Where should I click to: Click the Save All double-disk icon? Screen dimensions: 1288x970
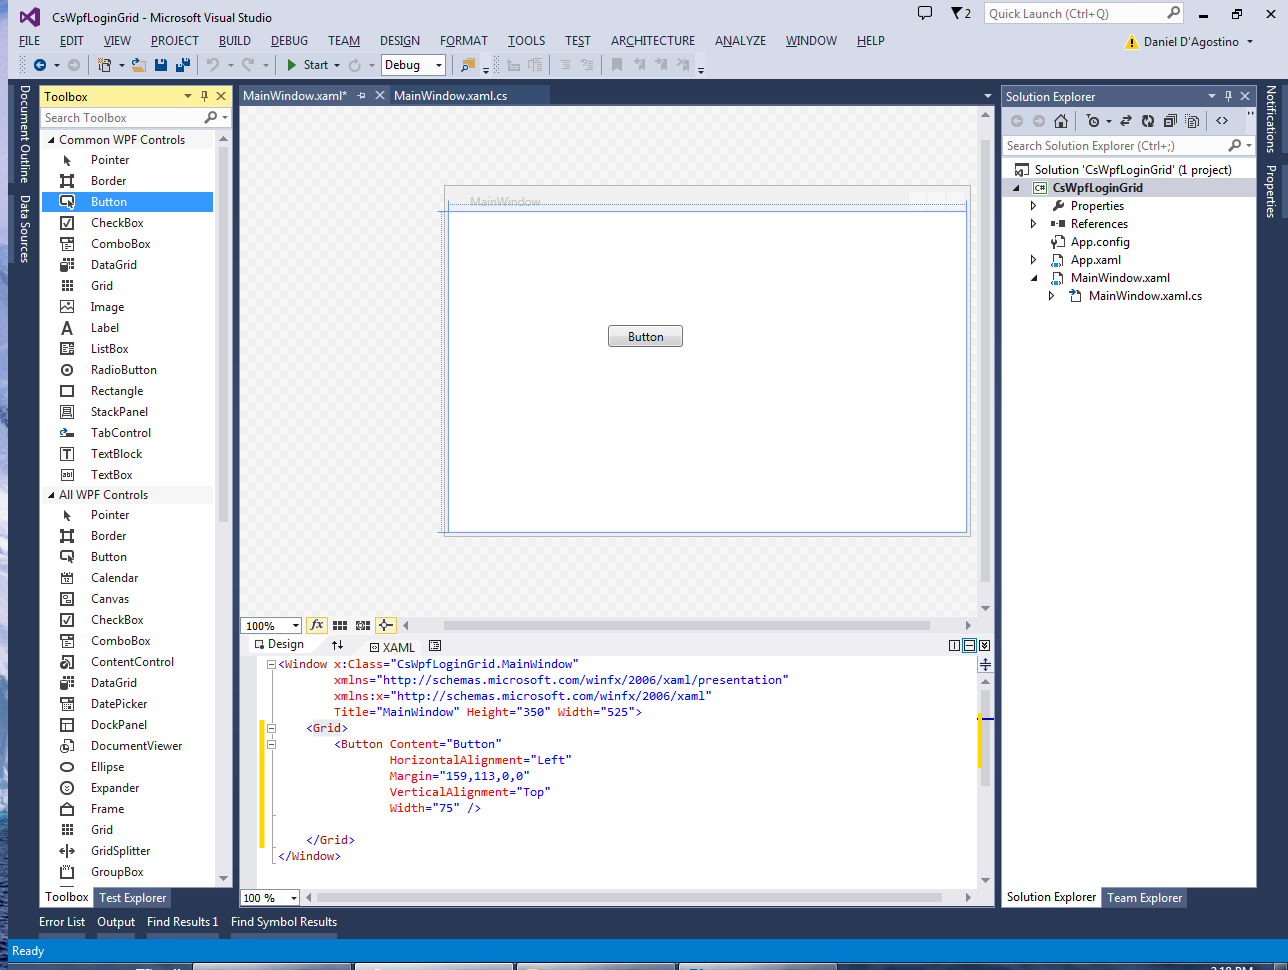coord(183,65)
